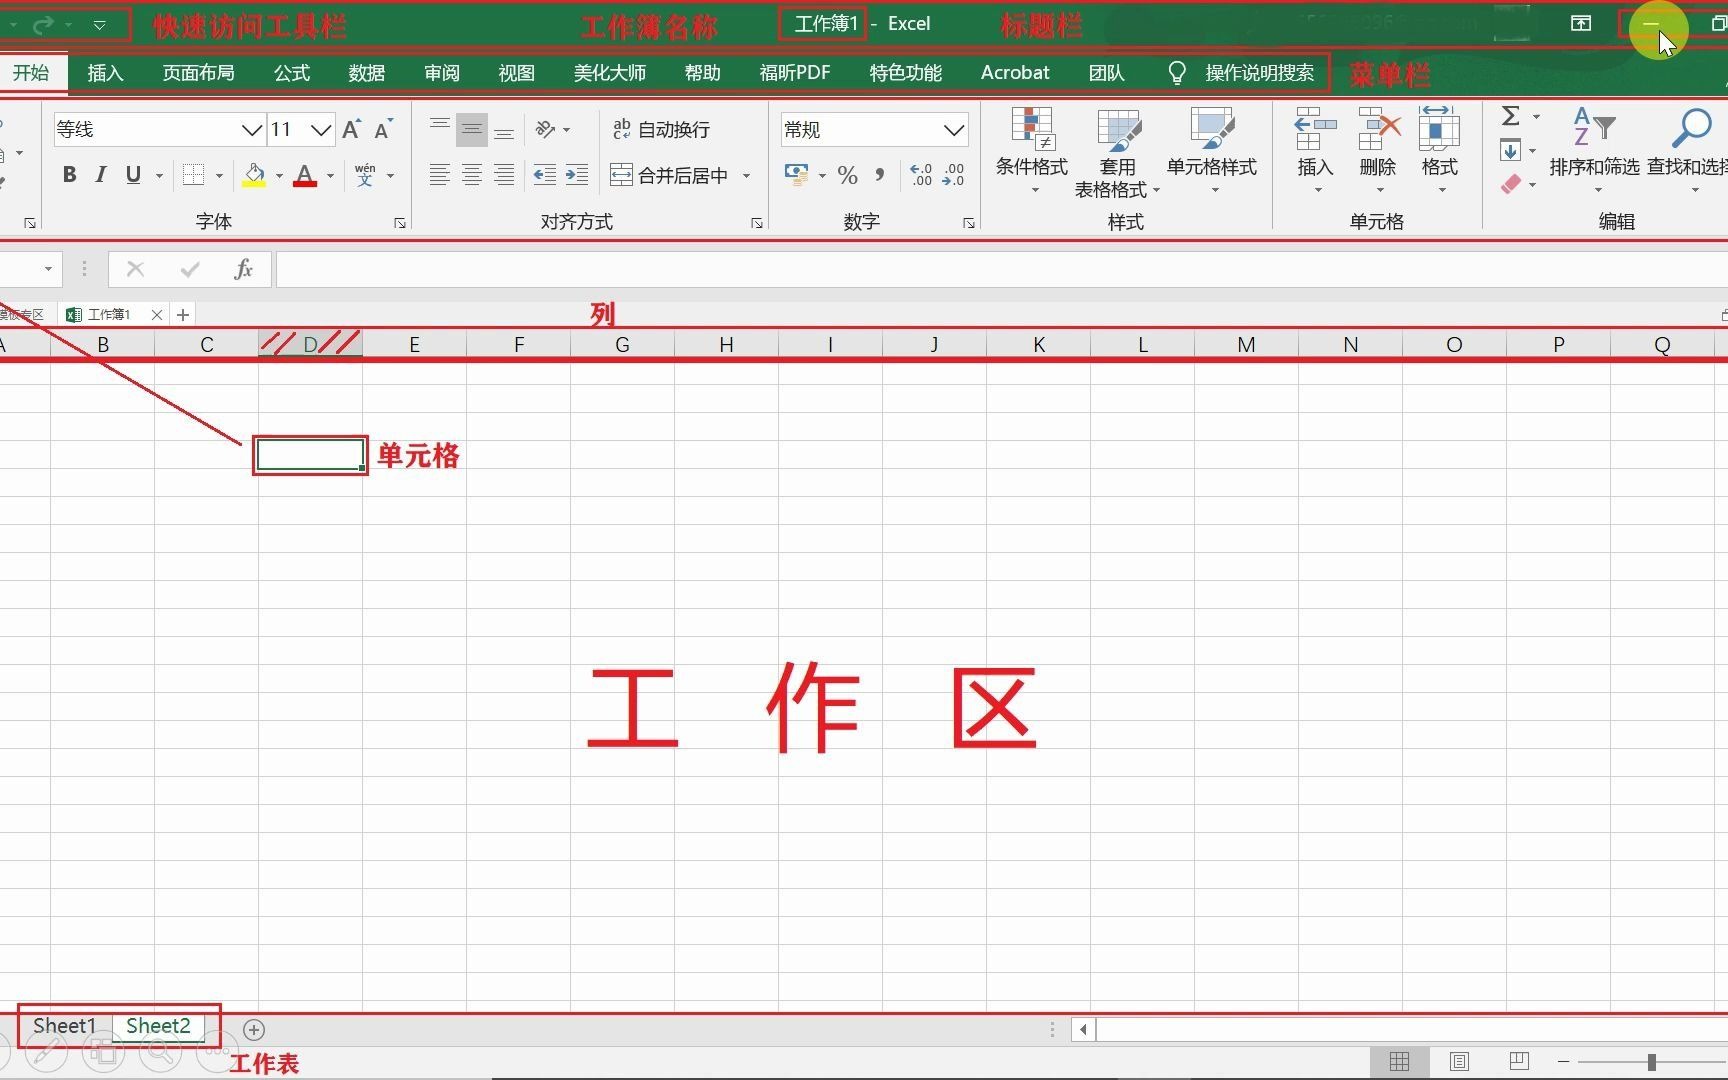Click the zoom slider handle
Image resolution: width=1728 pixels, height=1080 pixels.
(x=1652, y=1061)
